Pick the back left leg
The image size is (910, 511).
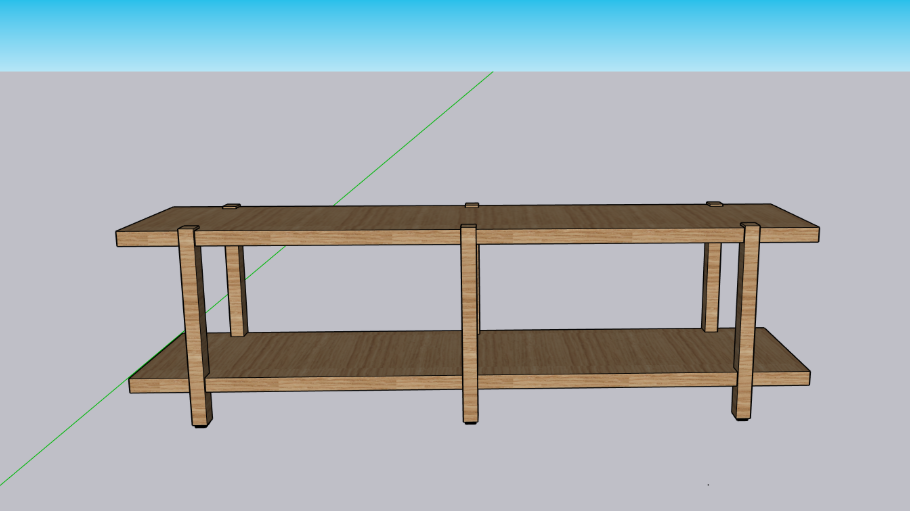[236, 290]
